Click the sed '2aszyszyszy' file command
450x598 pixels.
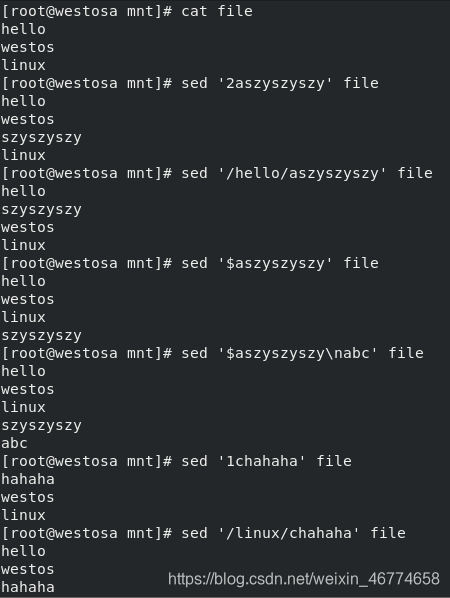tap(280, 83)
